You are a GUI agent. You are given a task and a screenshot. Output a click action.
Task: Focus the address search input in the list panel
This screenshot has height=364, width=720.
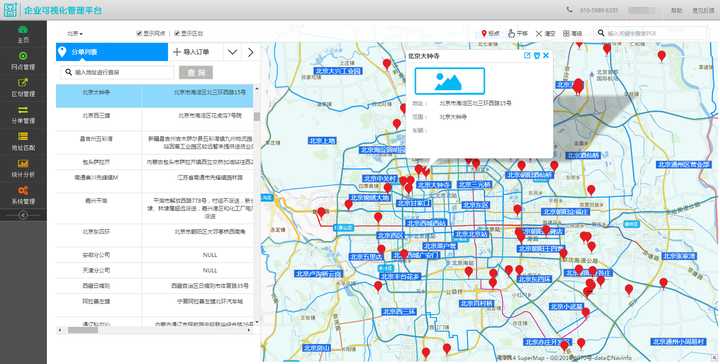pos(117,73)
